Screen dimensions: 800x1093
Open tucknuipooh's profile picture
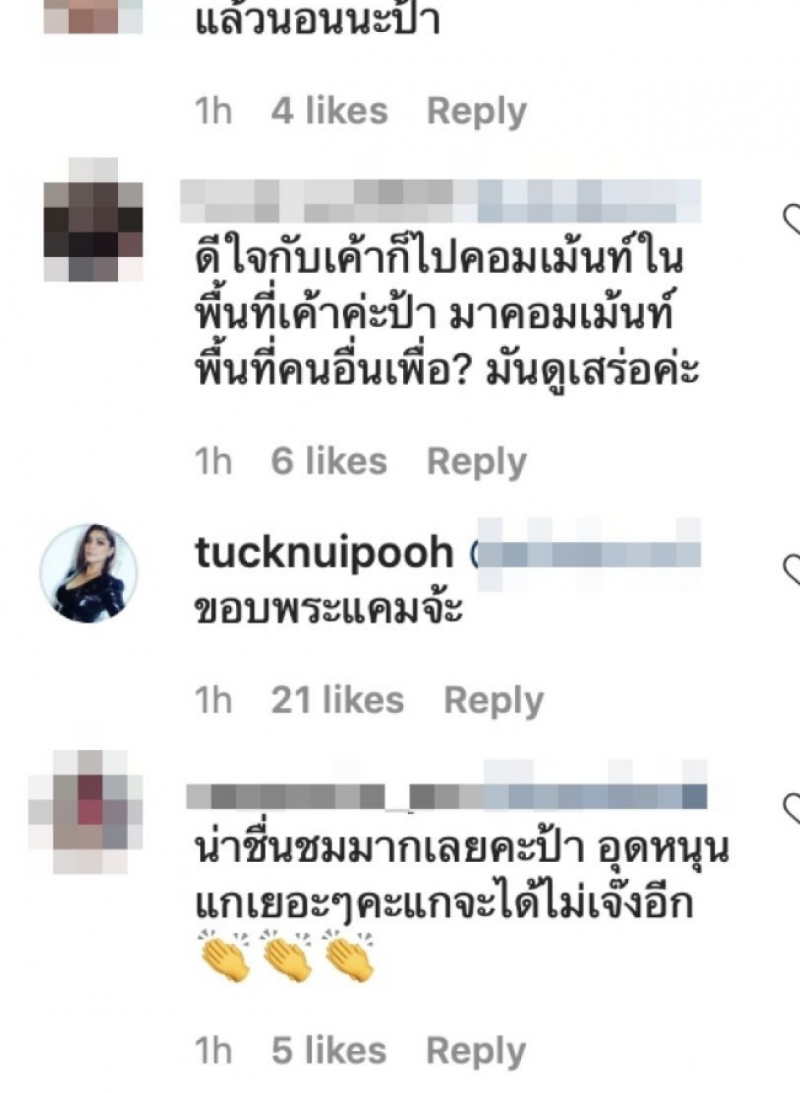point(89,573)
